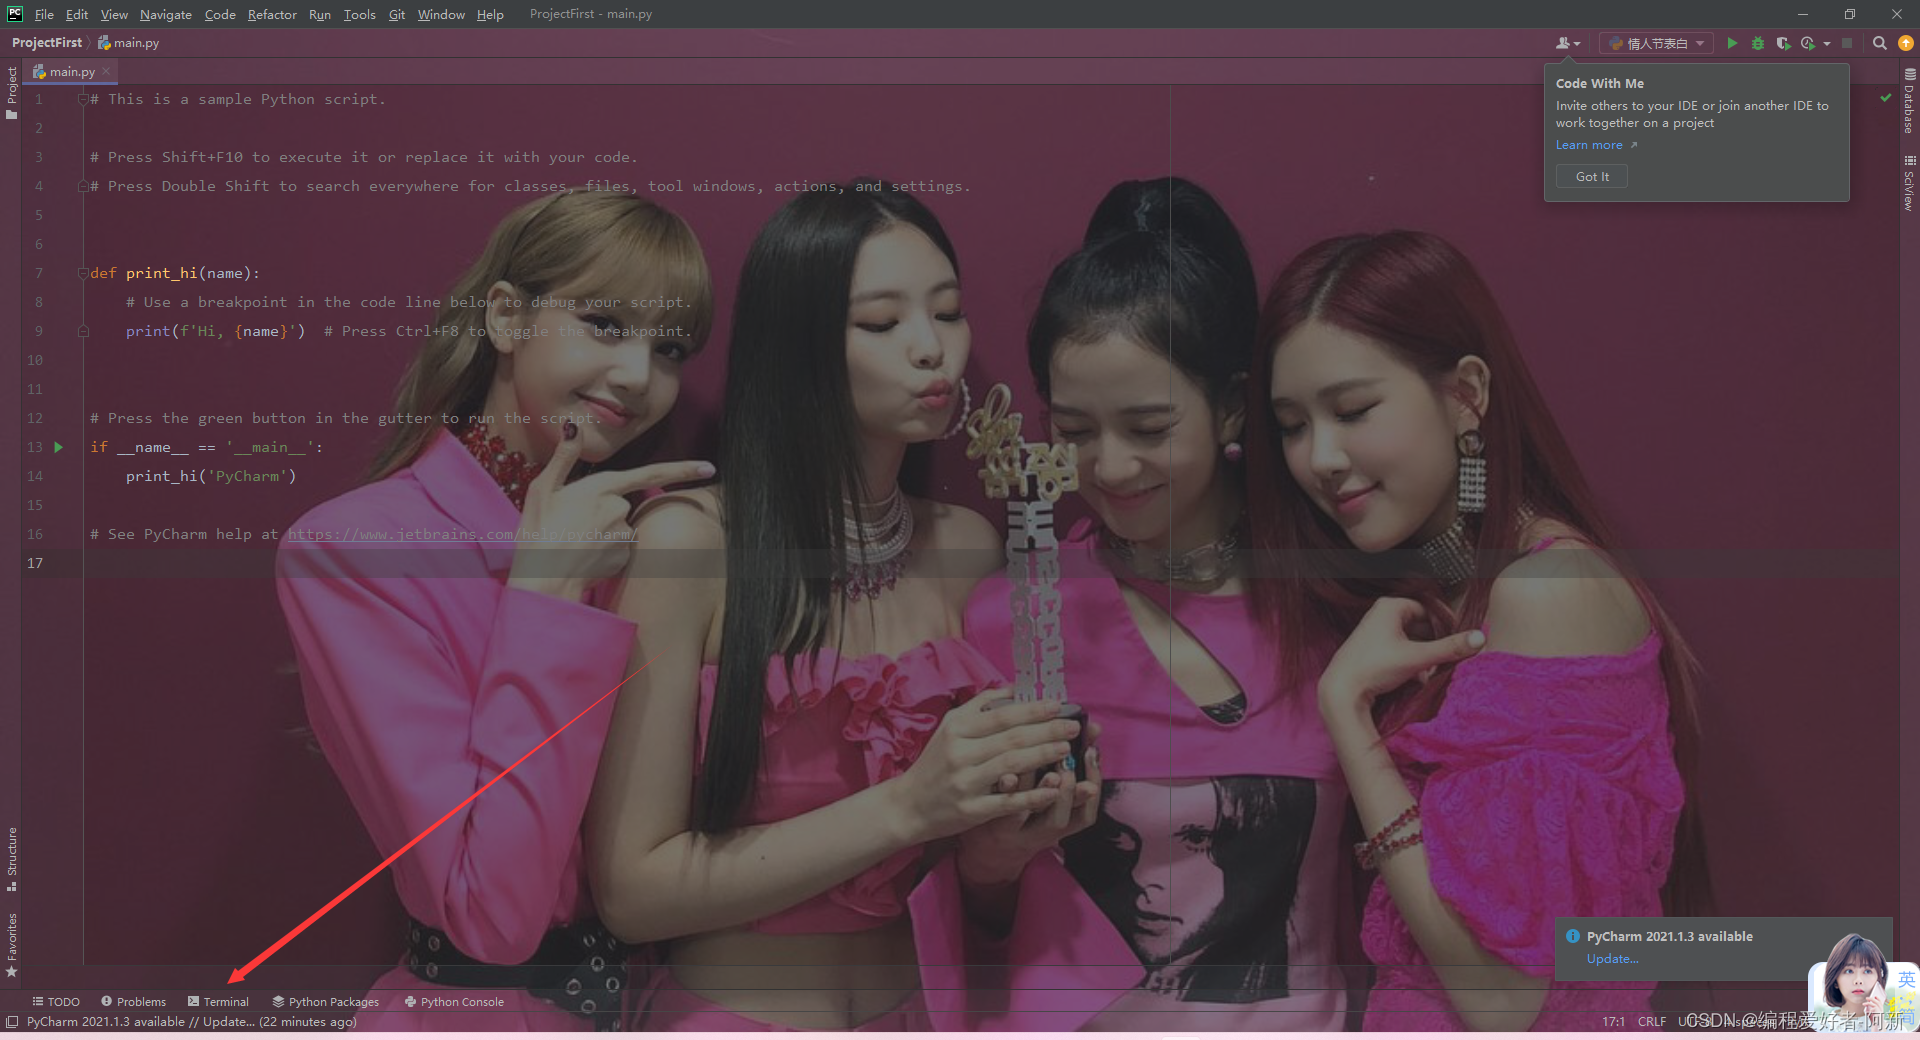Click the green run gutter arrow on line 13
The image size is (1920, 1040).
(x=58, y=447)
